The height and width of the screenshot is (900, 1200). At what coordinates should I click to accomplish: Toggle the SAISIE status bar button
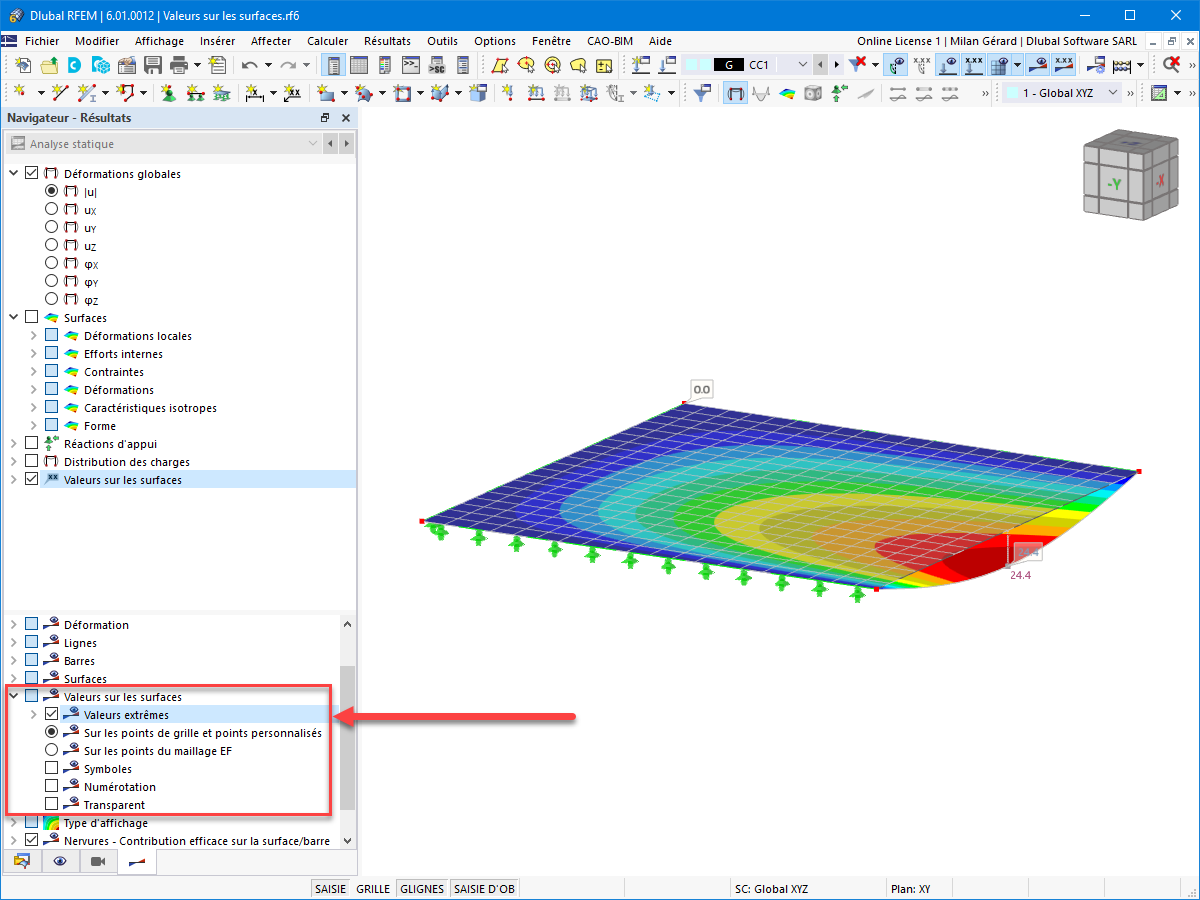click(331, 889)
